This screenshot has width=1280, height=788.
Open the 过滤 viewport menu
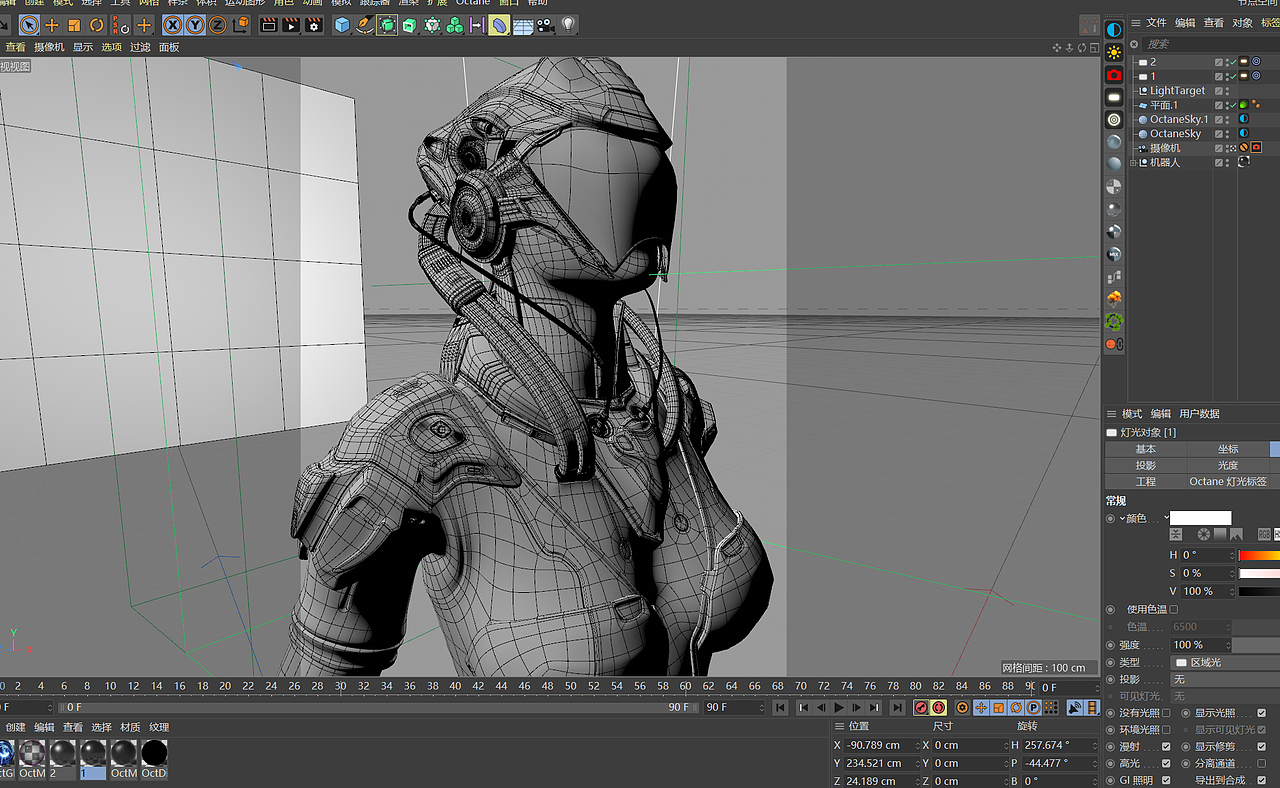140,47
